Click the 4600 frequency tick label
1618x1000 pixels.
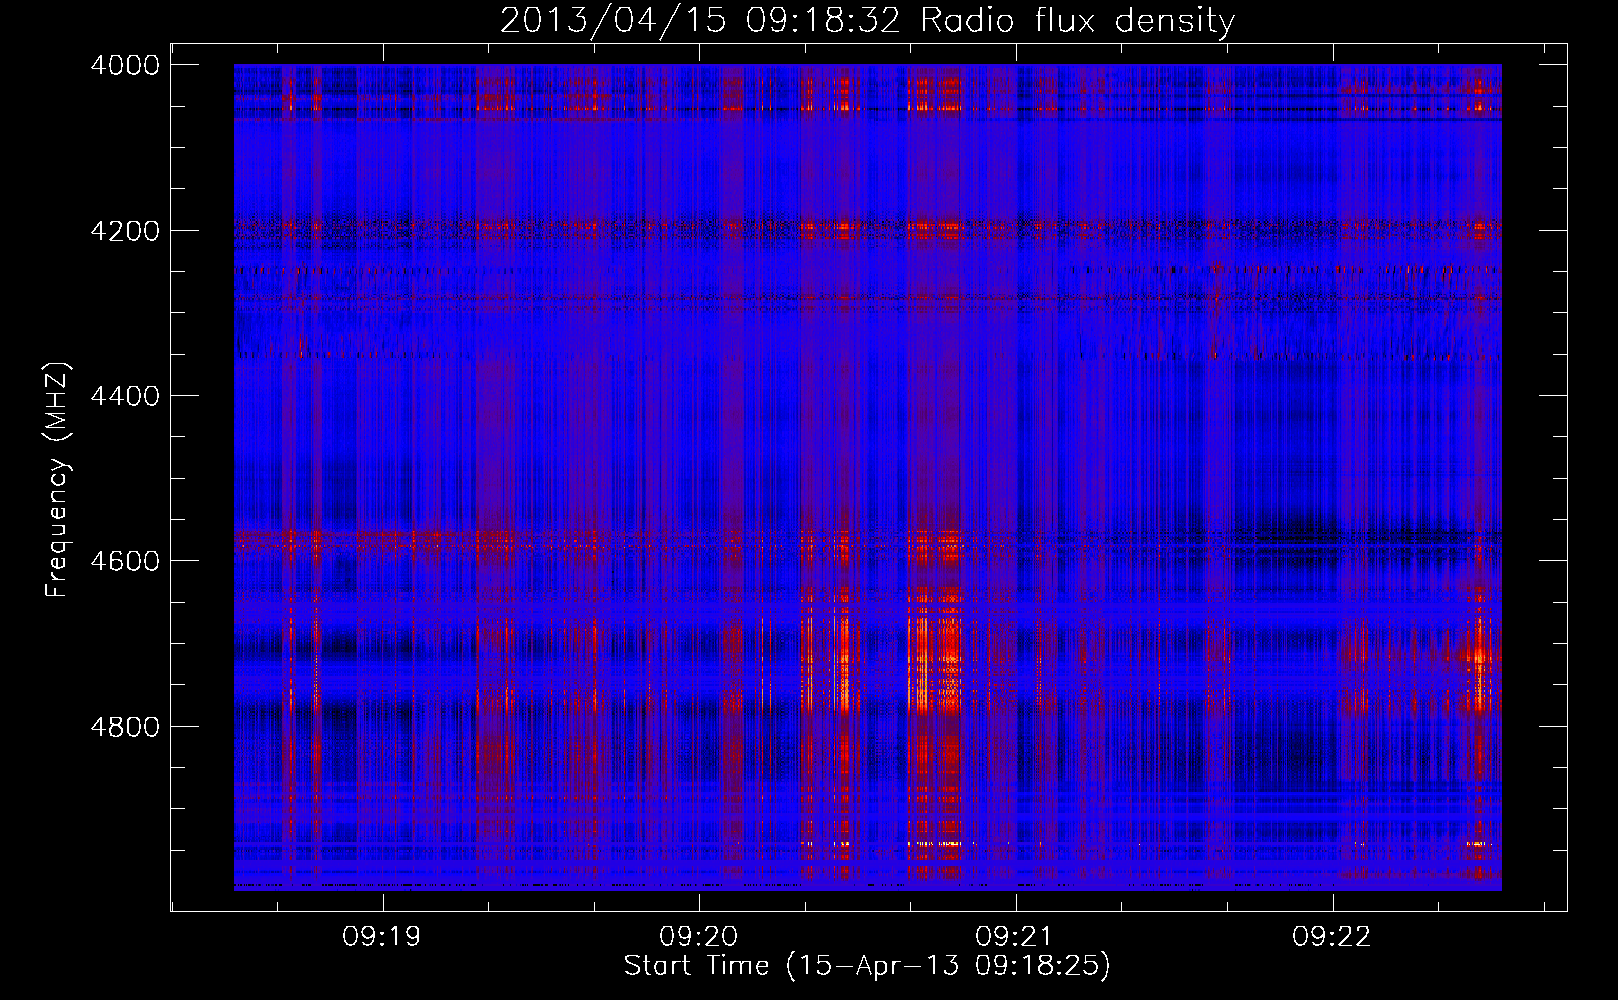125,561
